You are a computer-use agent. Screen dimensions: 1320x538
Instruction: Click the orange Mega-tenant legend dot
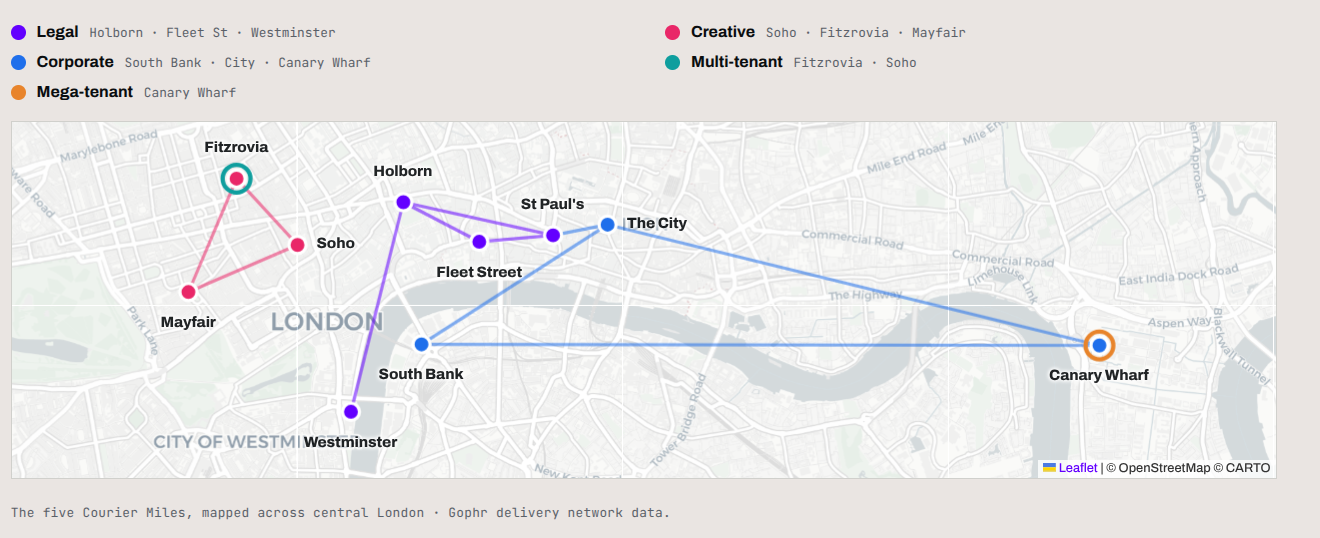[18, 92]
